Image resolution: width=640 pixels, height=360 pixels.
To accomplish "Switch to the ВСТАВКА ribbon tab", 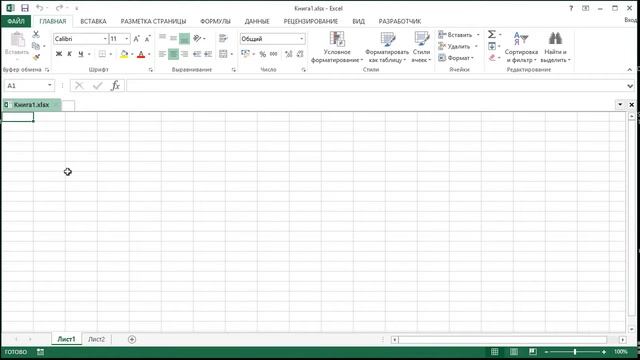I will click(x=93, y=21).
